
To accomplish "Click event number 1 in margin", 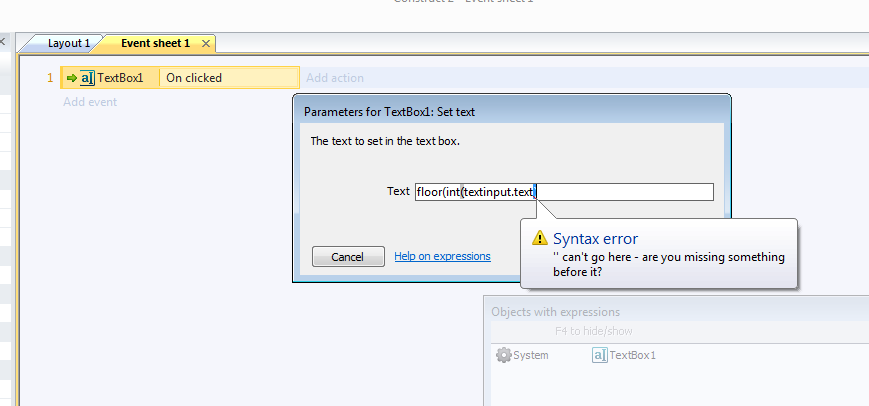I will tap(50, 78).
